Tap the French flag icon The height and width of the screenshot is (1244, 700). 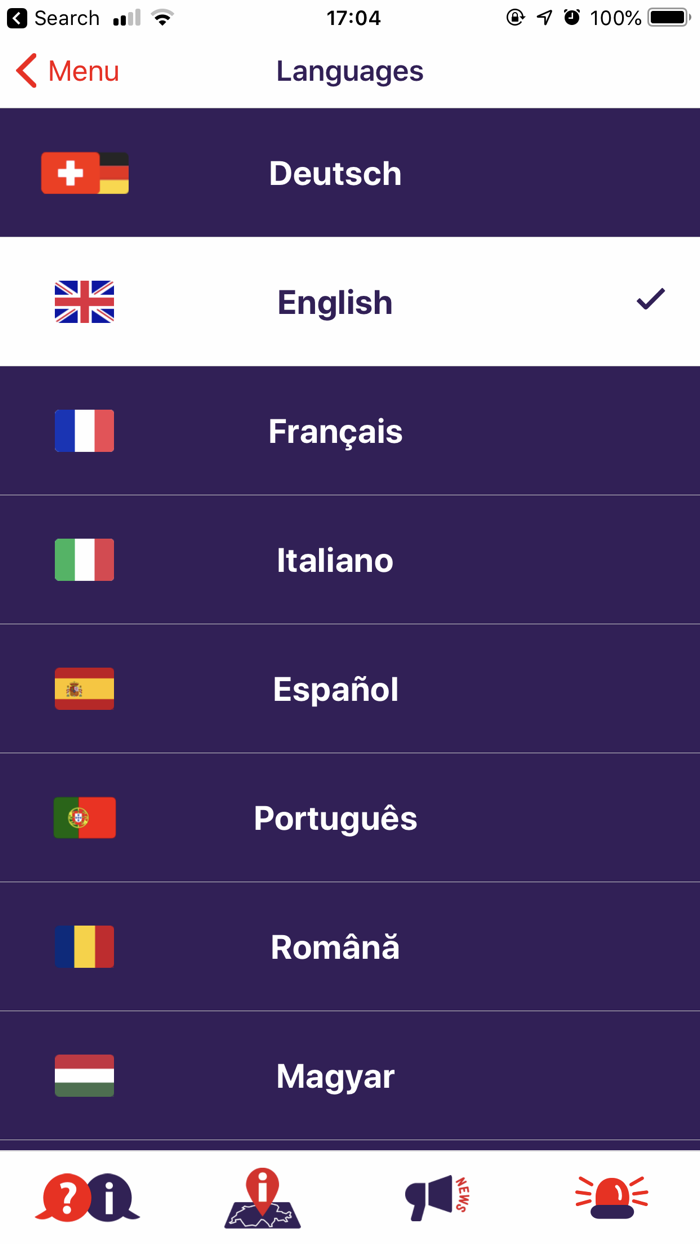(84, 431)
